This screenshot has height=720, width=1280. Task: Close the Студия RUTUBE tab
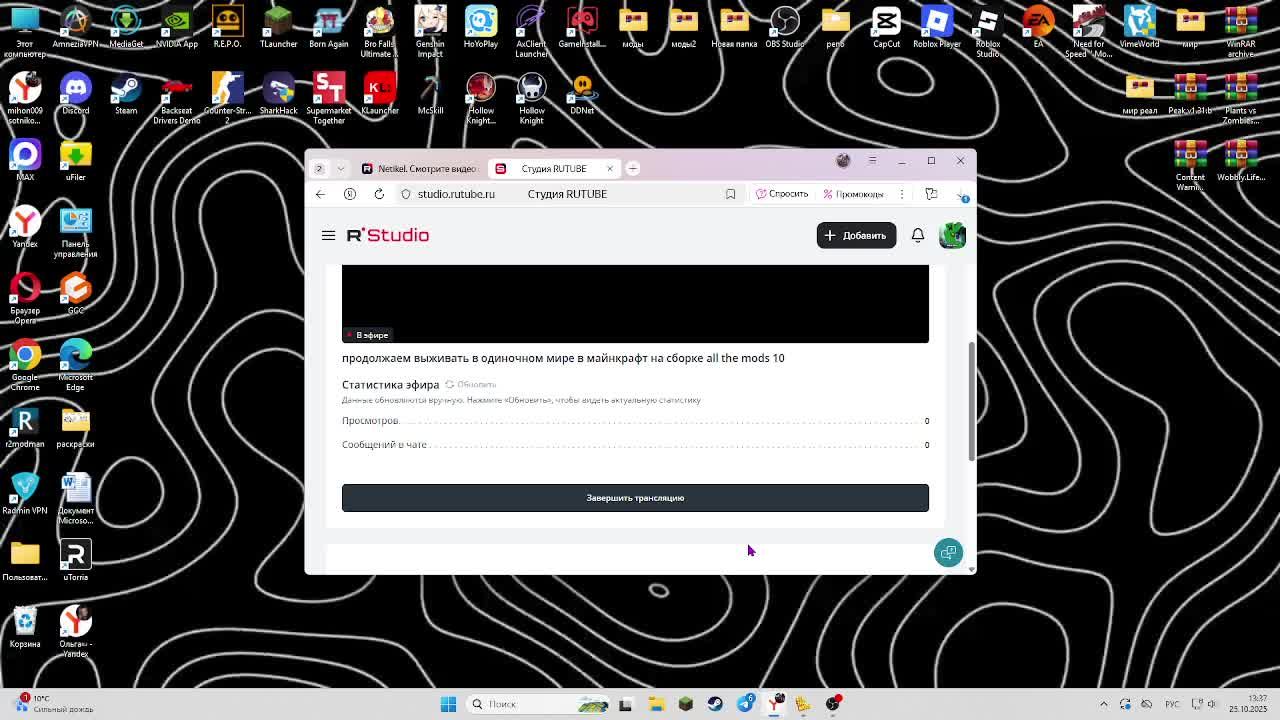point(609,168)
